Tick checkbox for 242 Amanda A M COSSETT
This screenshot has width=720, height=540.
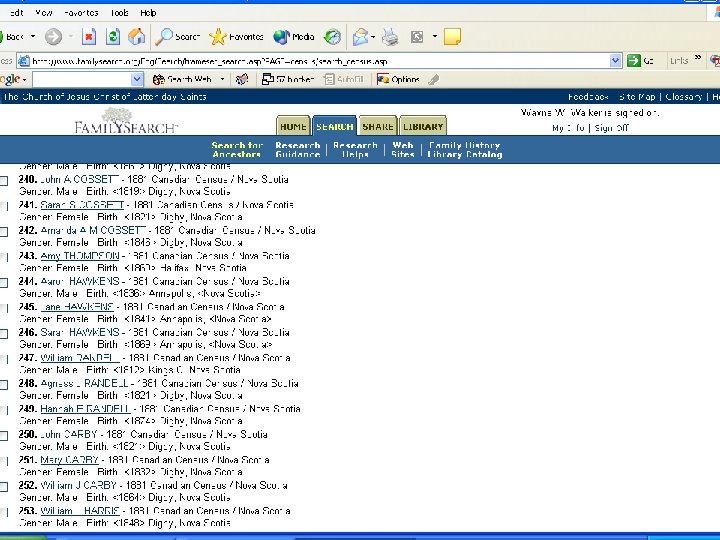pyautogui.click(x=4, y=232)
